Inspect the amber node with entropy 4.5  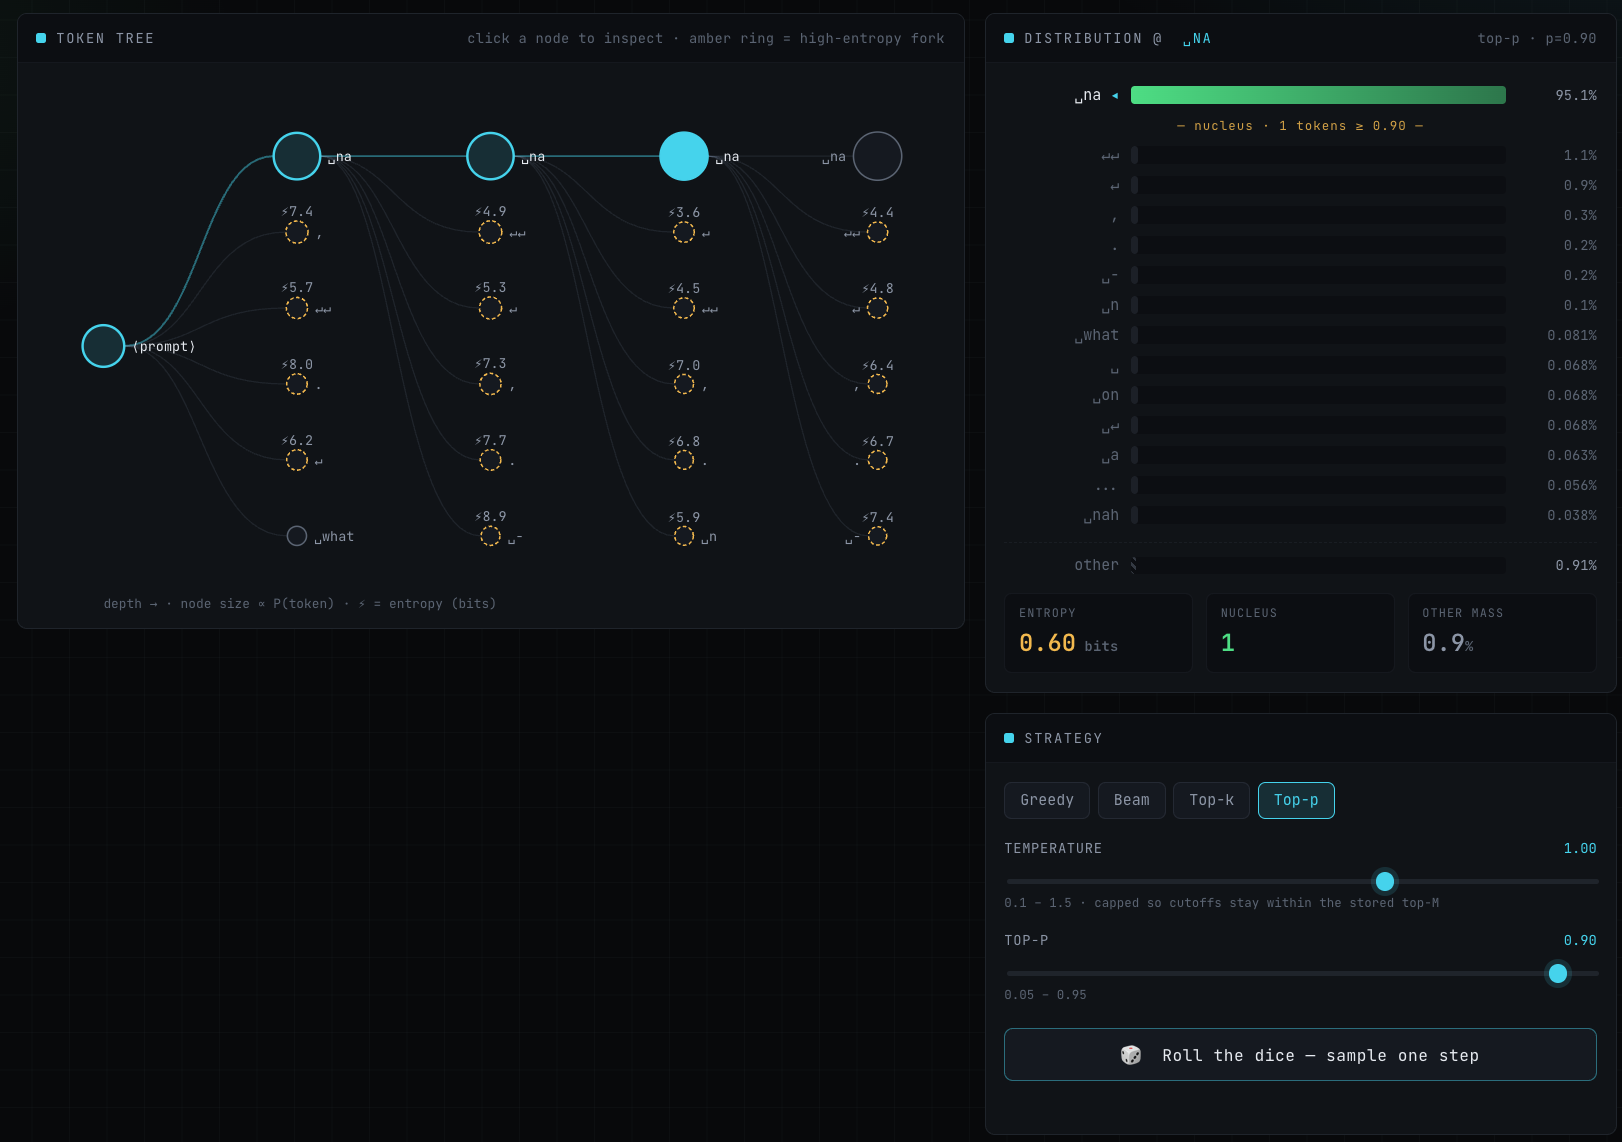coord(684,308)
